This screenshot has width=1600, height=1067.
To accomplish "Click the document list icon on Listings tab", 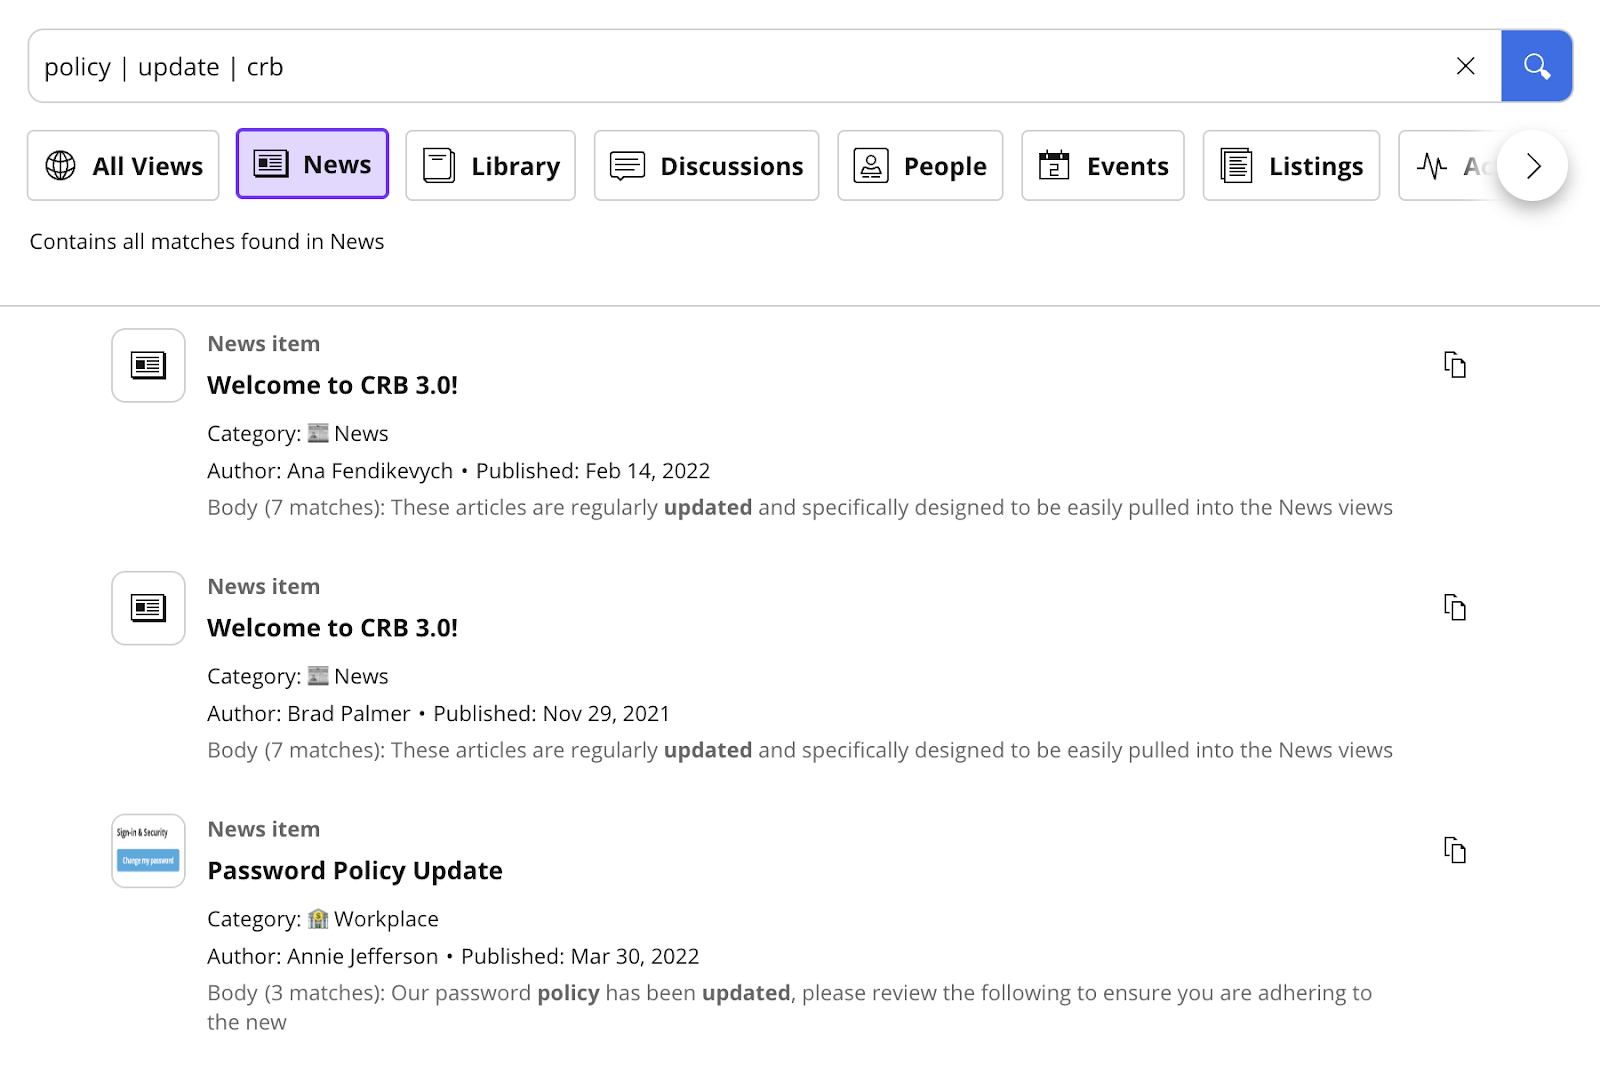I will tap(1236, 165).
